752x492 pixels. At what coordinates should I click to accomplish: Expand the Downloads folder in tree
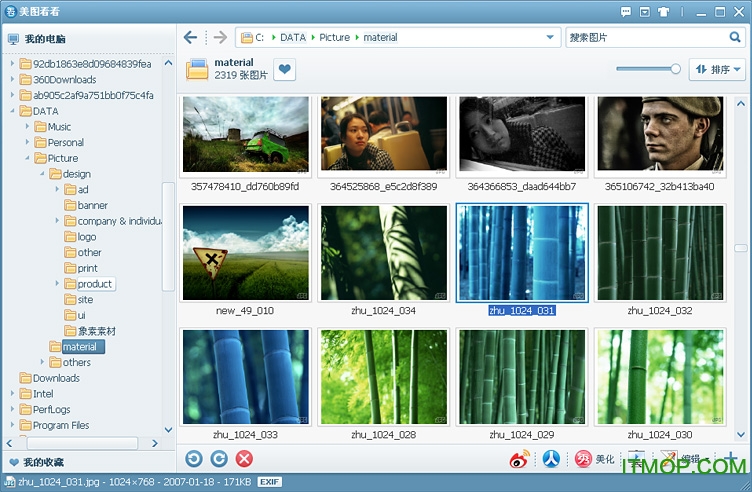[x=12, y=378]
